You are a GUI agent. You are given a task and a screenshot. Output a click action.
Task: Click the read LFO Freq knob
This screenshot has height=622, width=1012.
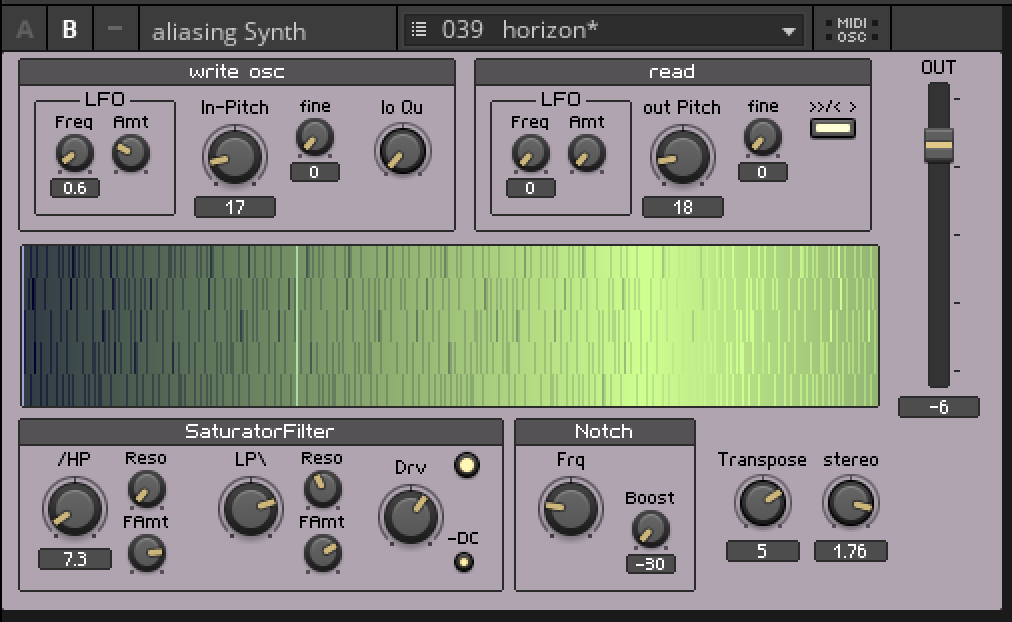click(530, 154)
